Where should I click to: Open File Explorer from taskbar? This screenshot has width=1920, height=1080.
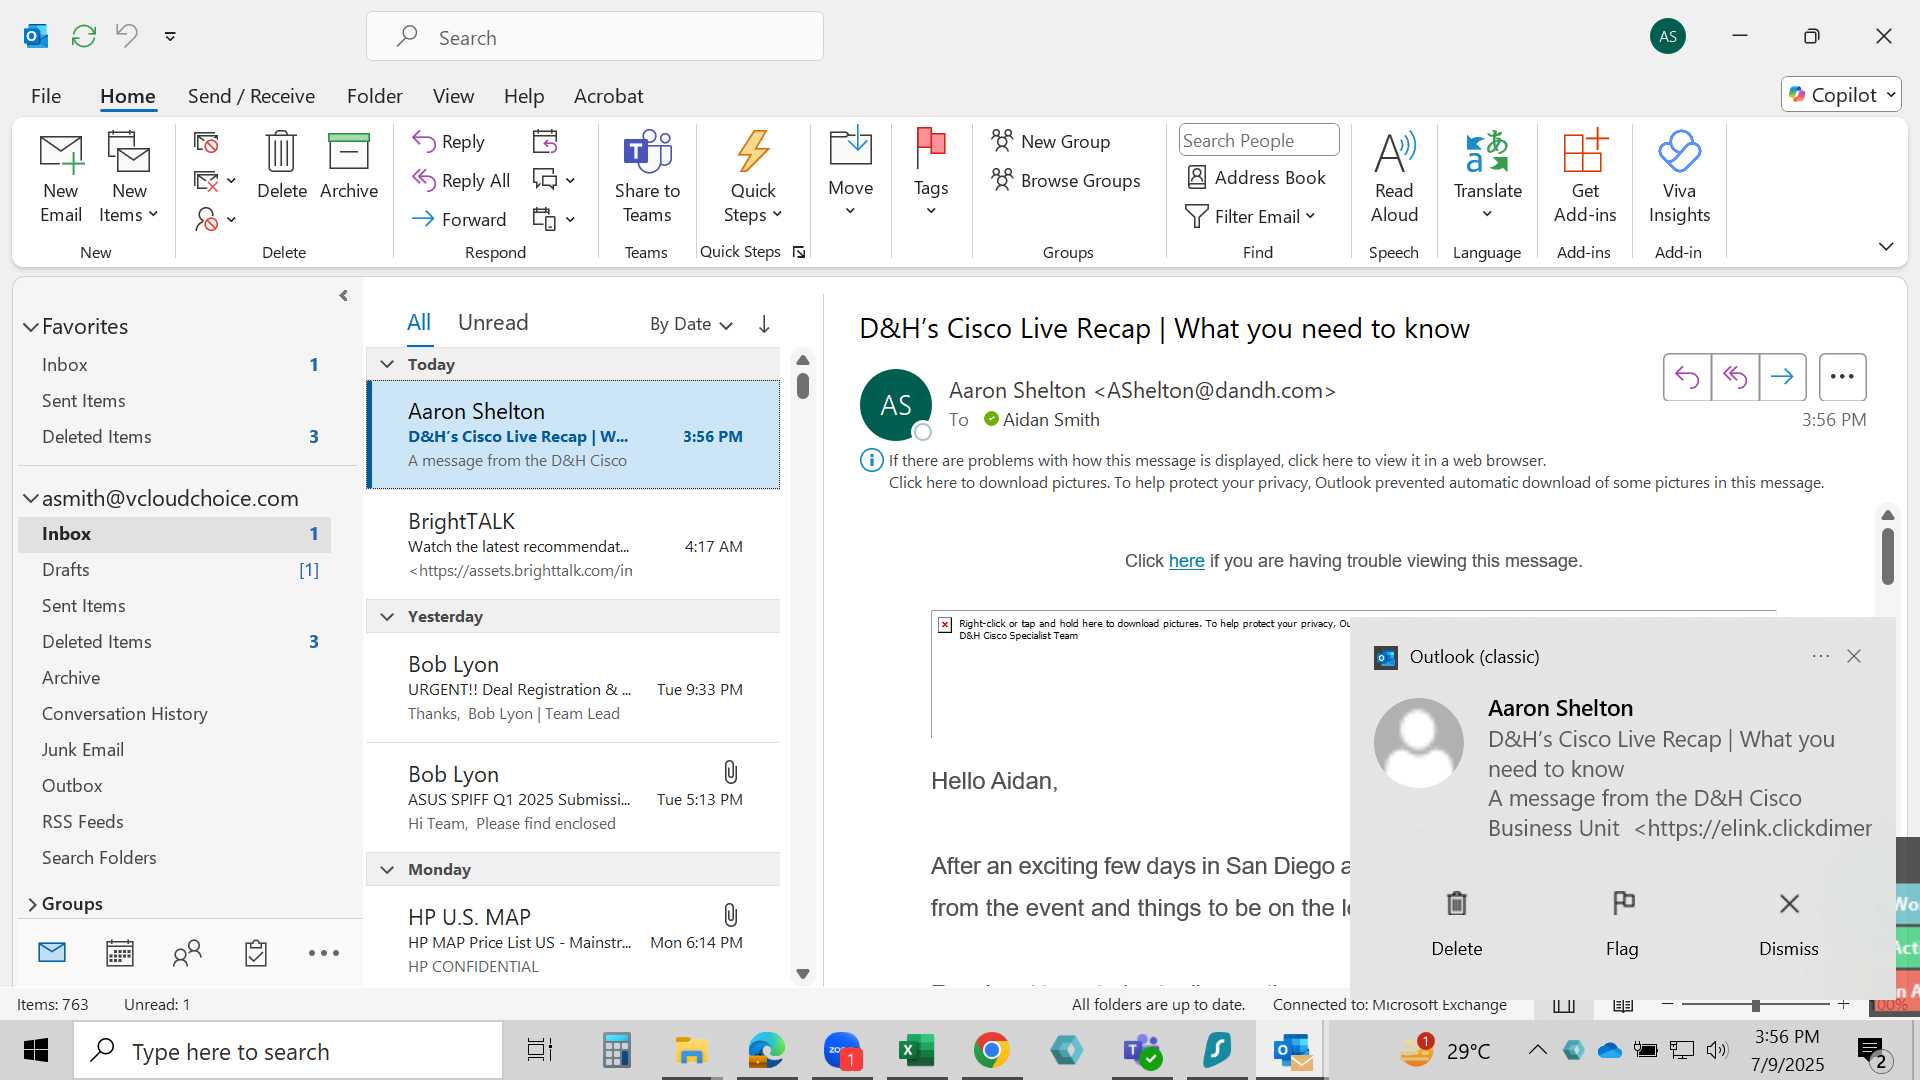690,1050
